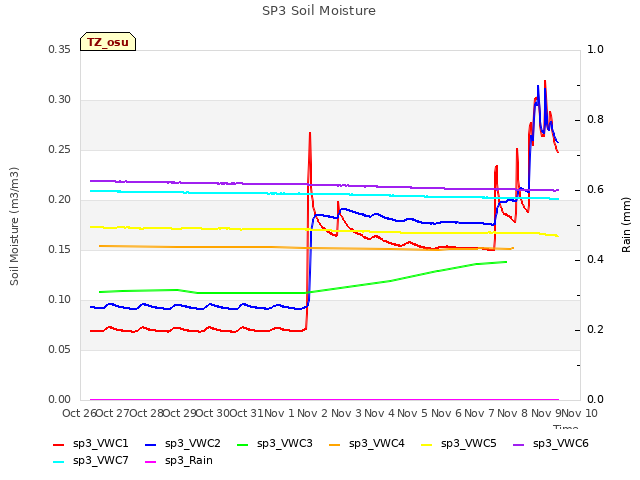Click the sp3_VWC3 legend label
The image size is (640, 480).
284,444
